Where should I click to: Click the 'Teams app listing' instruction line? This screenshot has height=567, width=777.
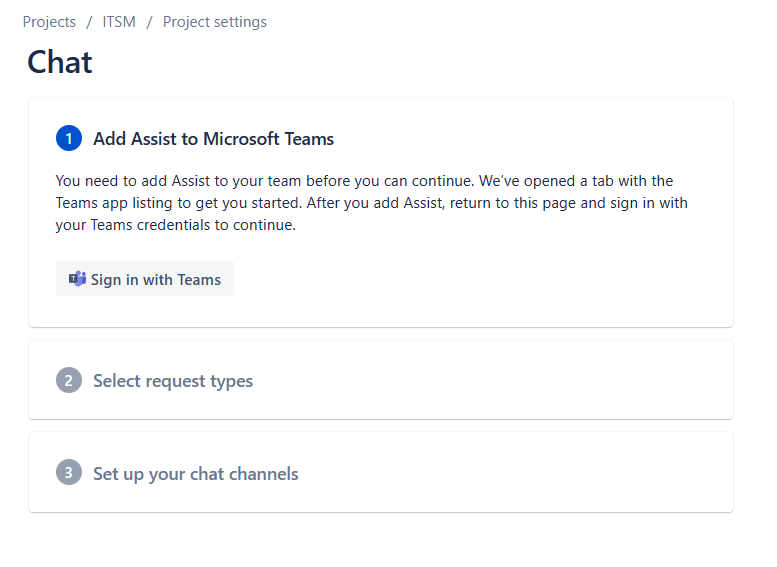[371, 203]
